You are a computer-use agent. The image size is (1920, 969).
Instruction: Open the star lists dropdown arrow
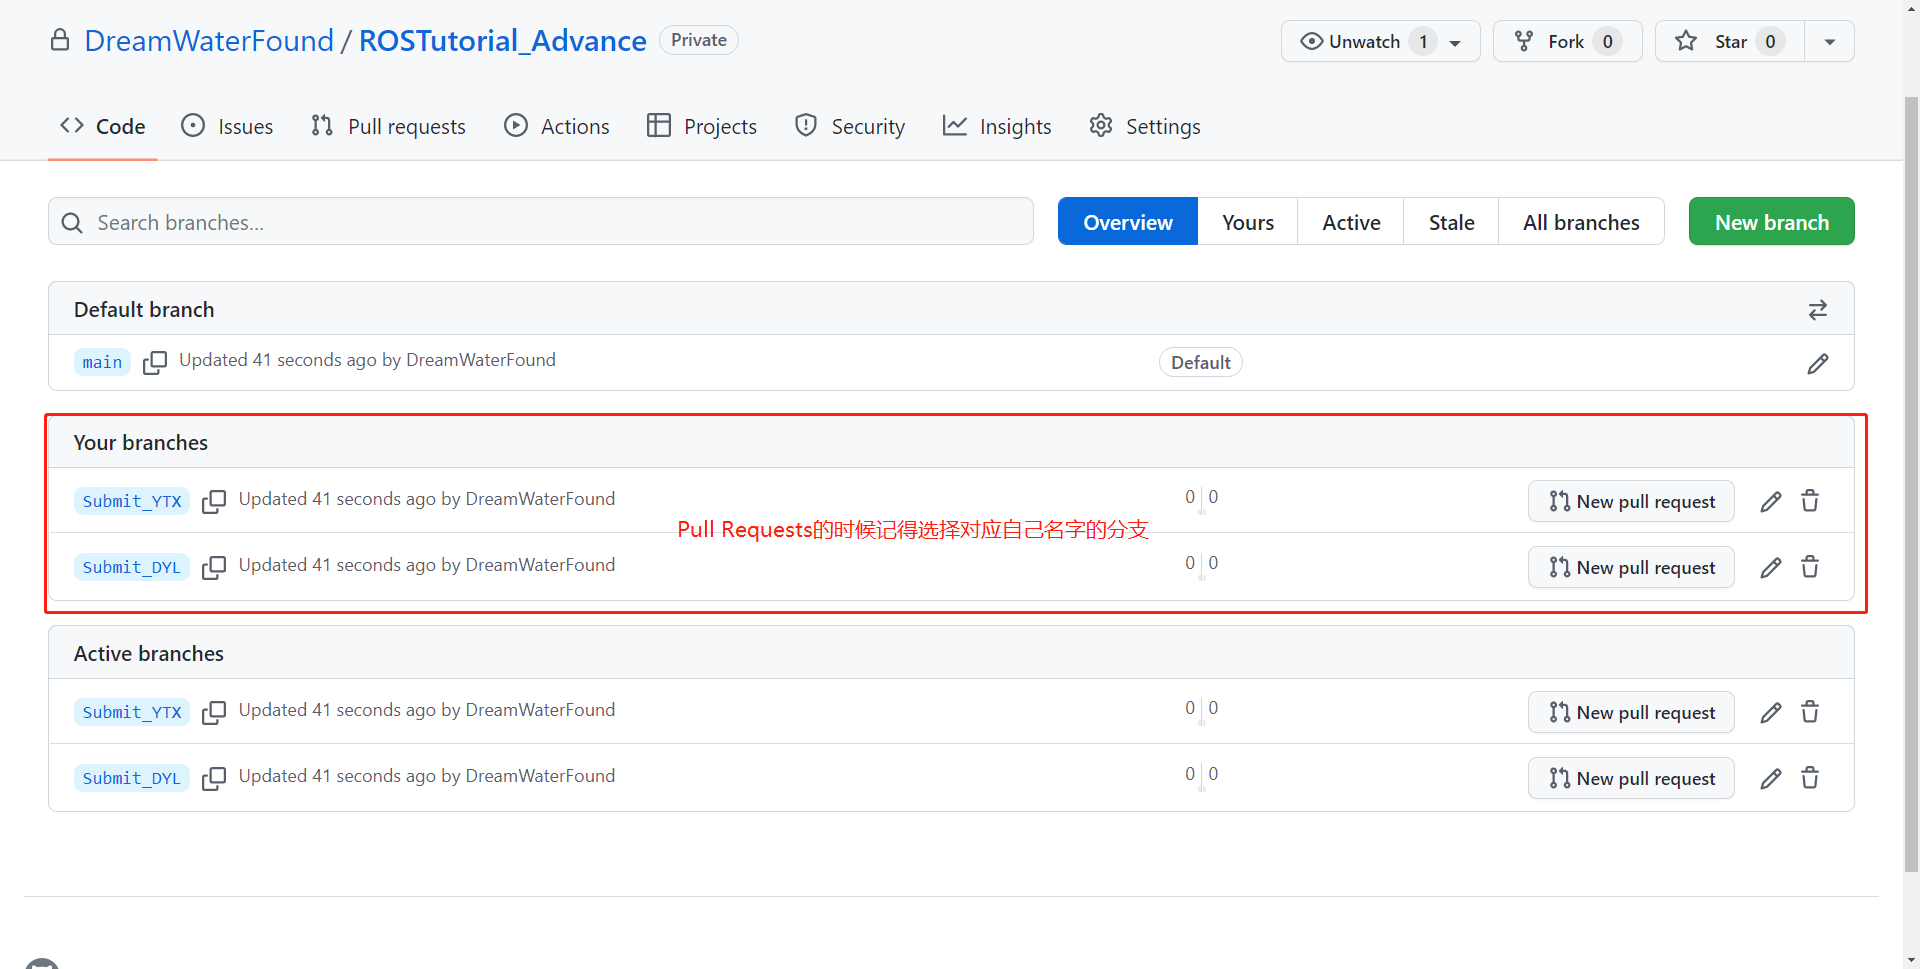click(x=1830, y=42)
